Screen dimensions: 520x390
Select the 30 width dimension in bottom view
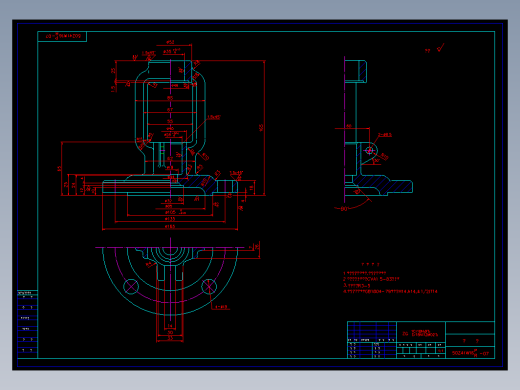click(170, 332)
